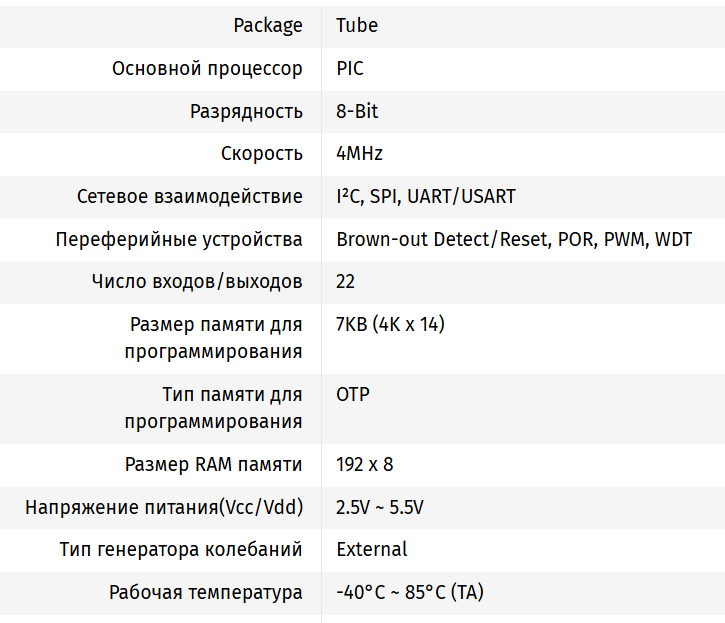Select the "PIC" processor value
Viewport: 725px width, 623px height.
[x=350, y=69]
